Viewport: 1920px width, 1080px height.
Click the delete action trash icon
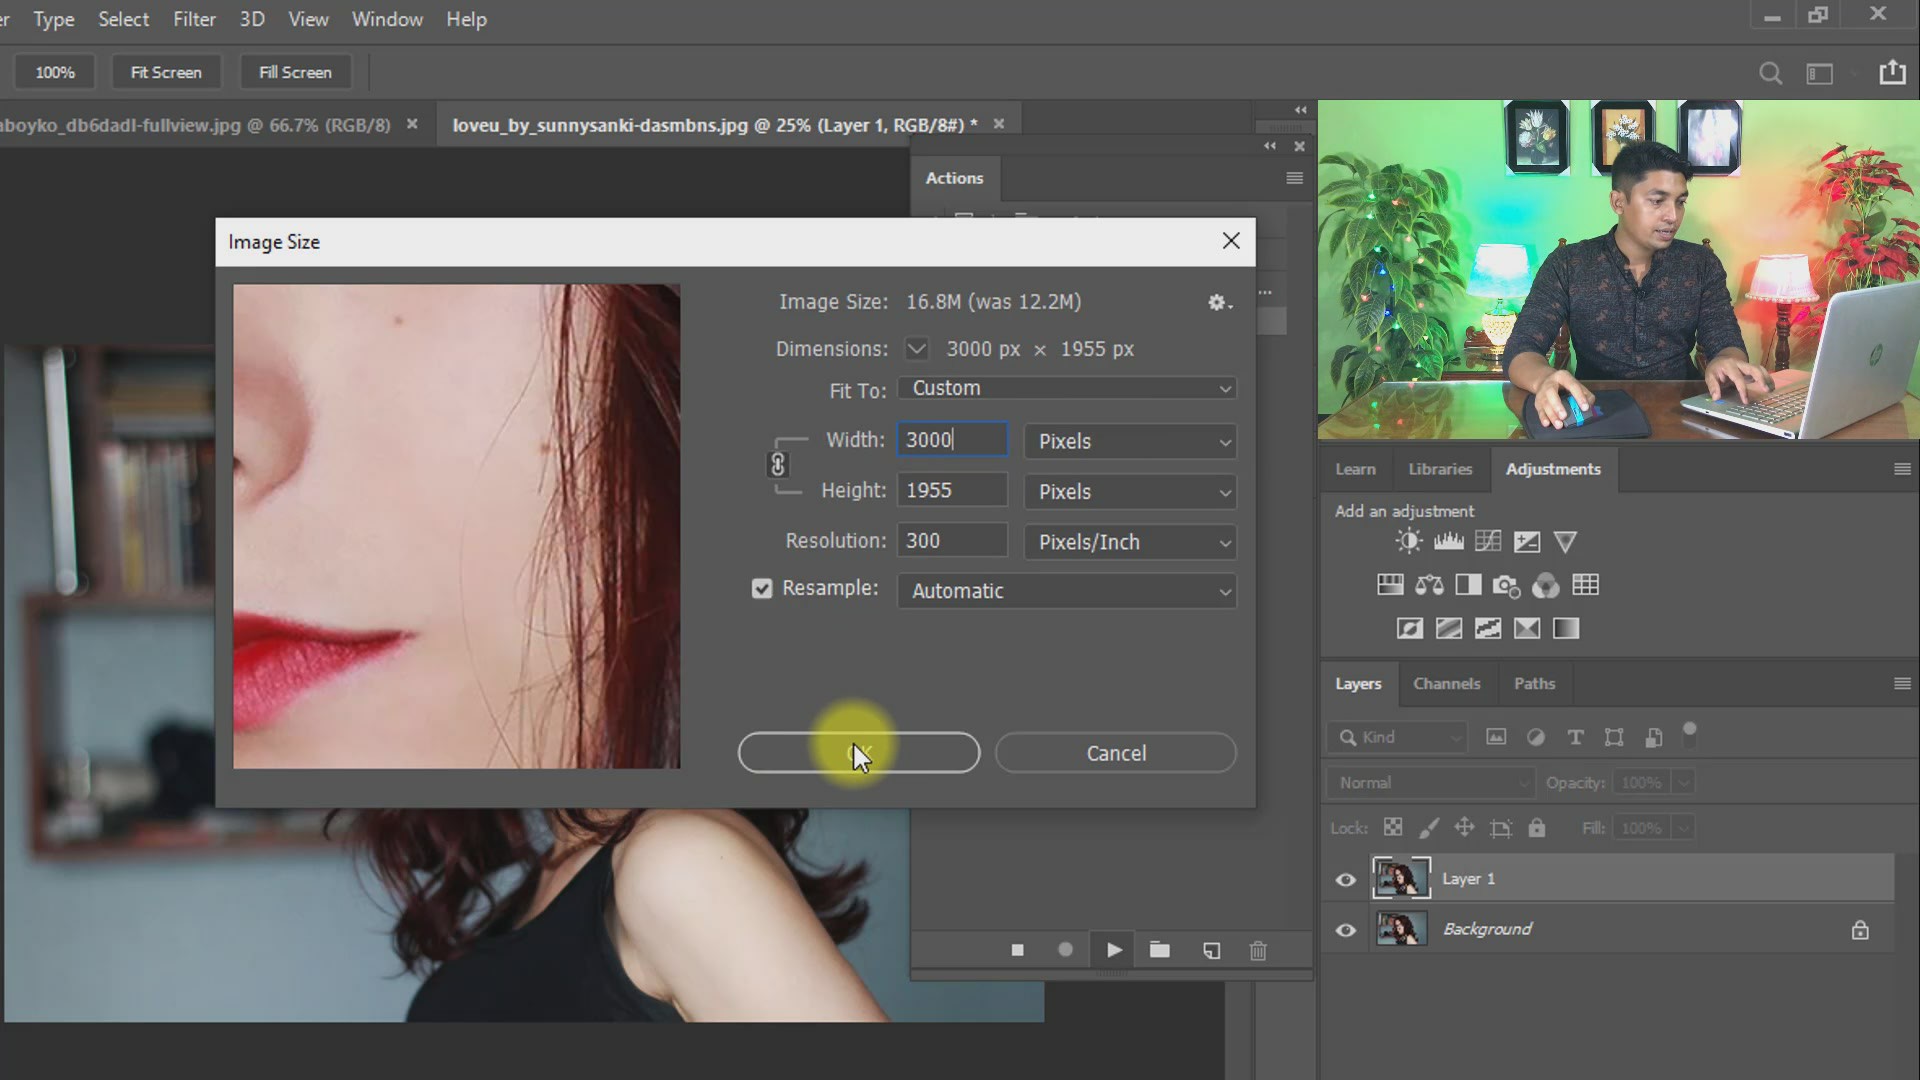1258,951
